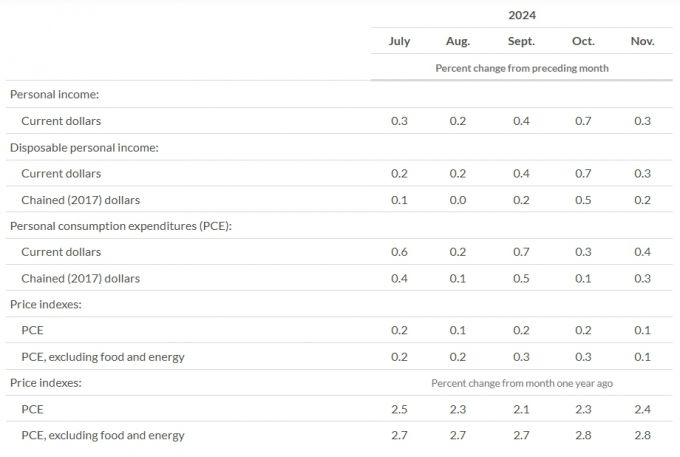Click the 'Personal income:' row heading

[53, 94]
